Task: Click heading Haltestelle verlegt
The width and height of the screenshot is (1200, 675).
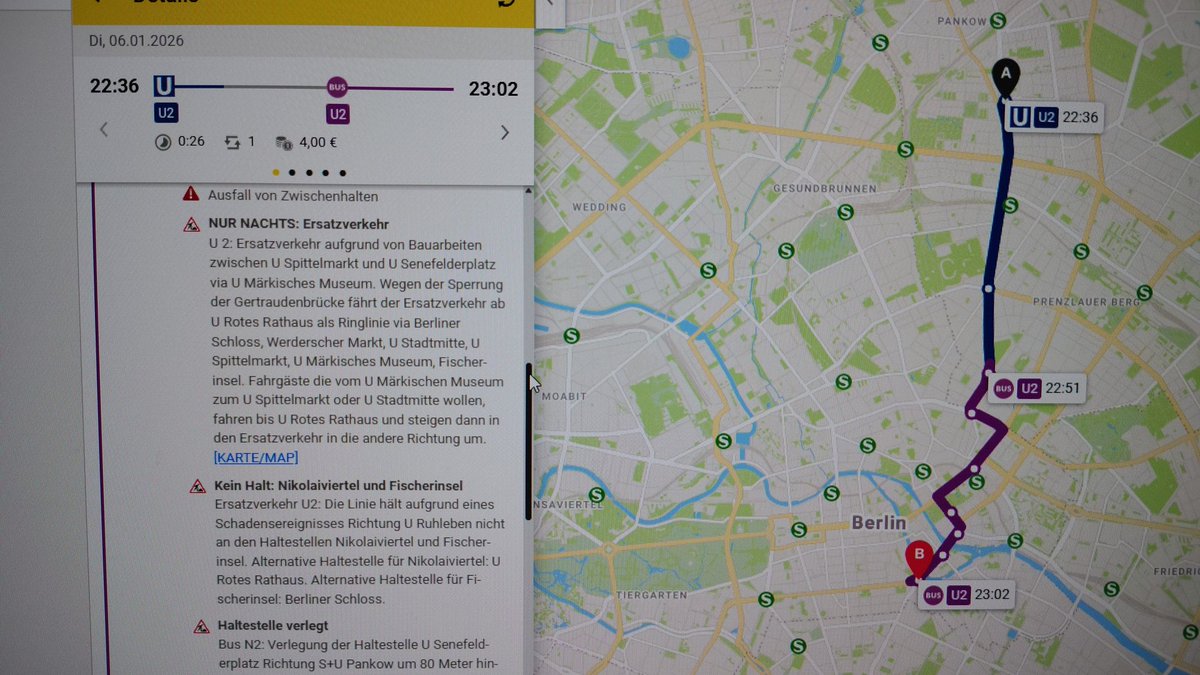Action: pos(275,626)
